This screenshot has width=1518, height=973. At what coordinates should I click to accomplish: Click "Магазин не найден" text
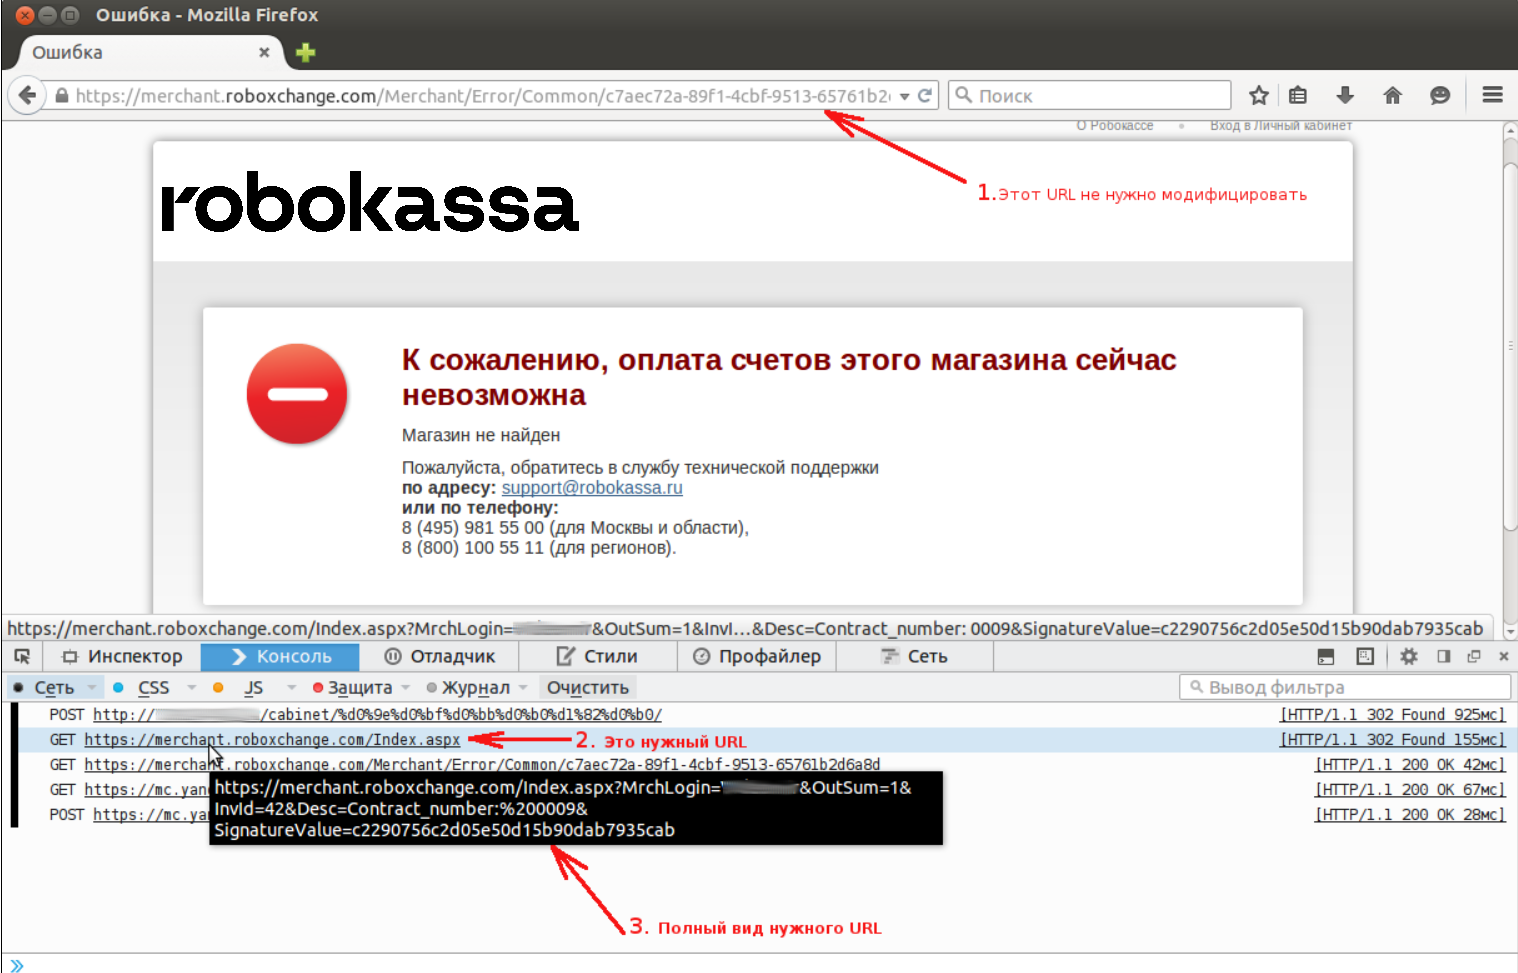481,435
